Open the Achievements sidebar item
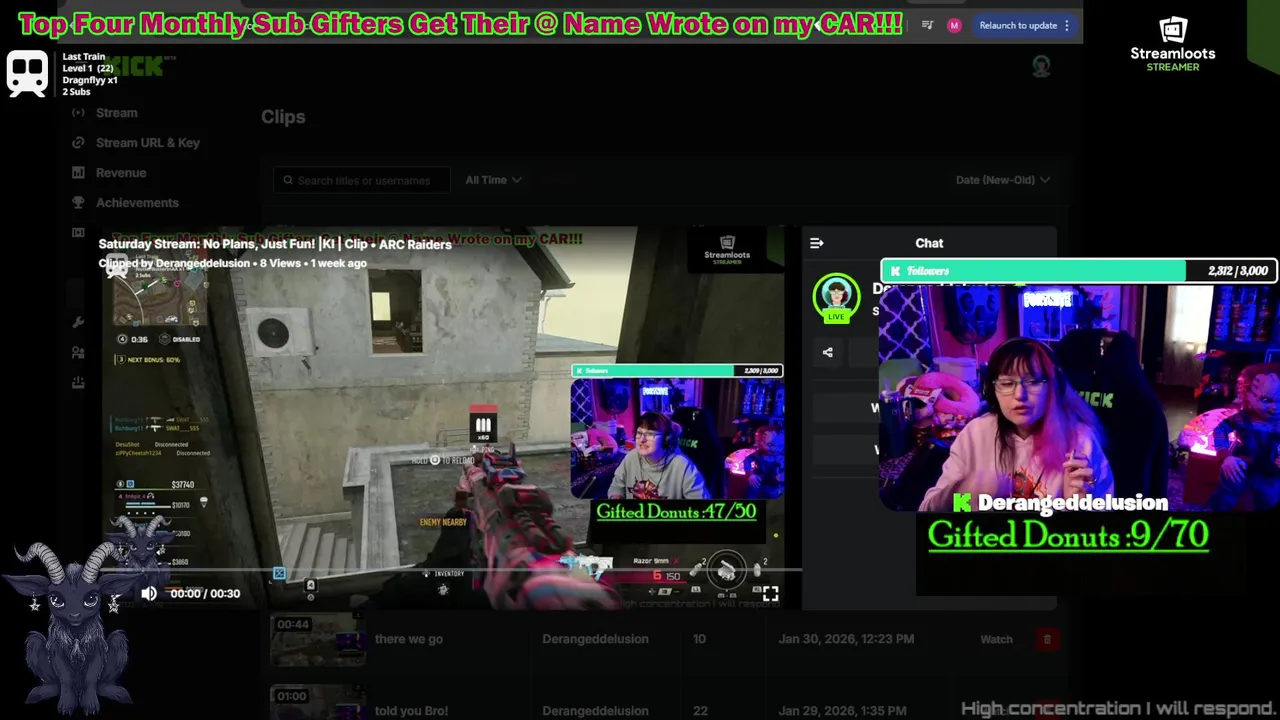The width and height of the screenshot is (1280, 720). tap(137, 203)
